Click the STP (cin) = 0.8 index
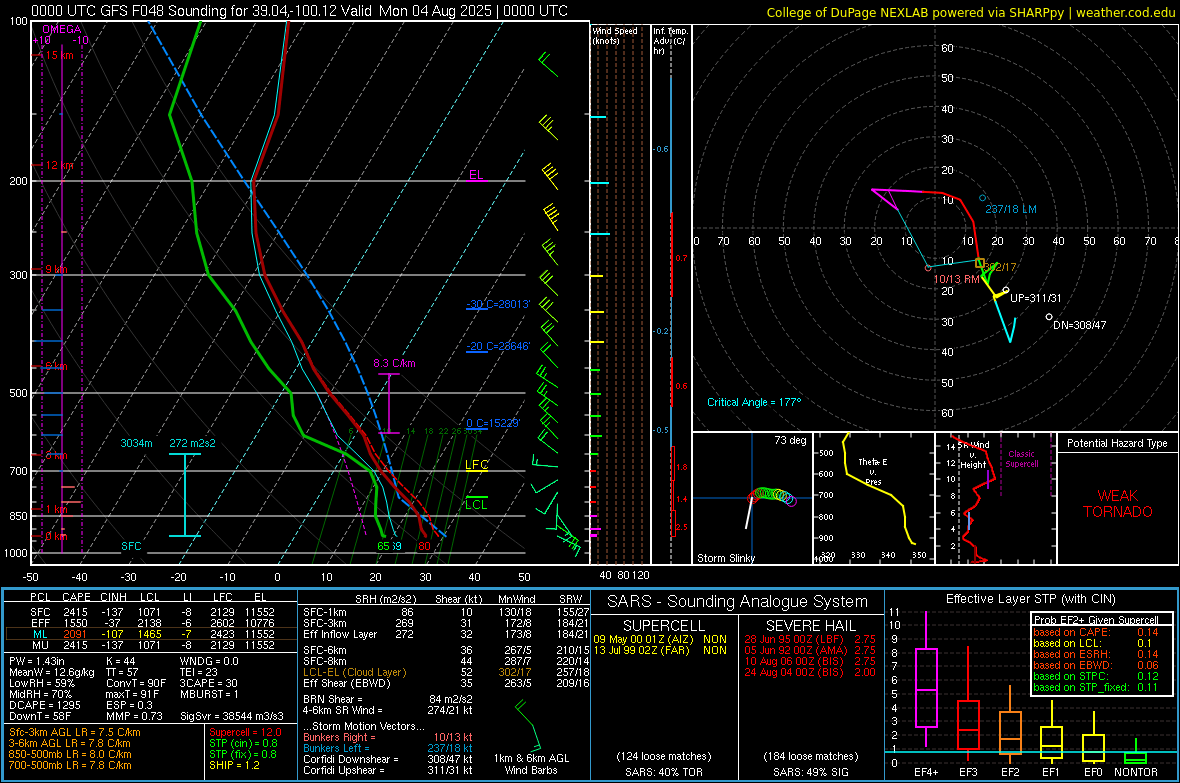Screen dimensions: 1180x783 [243, 743]
